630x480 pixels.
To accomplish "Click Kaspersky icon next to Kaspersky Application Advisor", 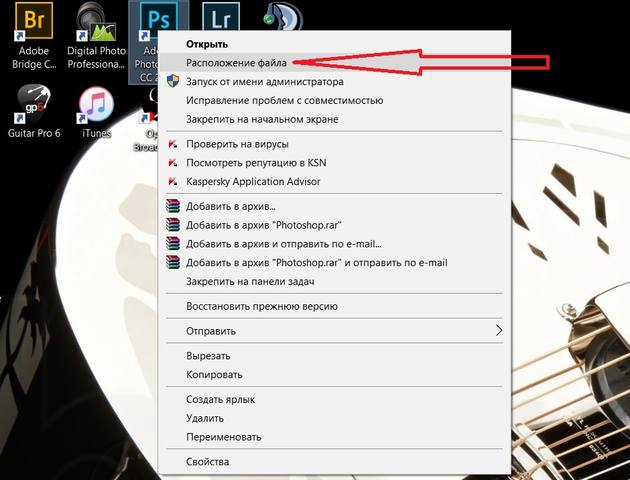I will coord(173,182).
